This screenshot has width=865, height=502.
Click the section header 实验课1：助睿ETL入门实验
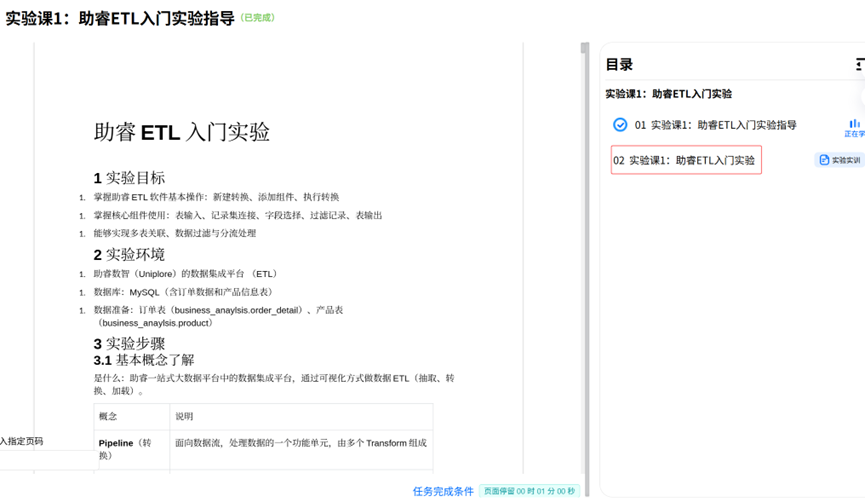(x=669, y=94)
